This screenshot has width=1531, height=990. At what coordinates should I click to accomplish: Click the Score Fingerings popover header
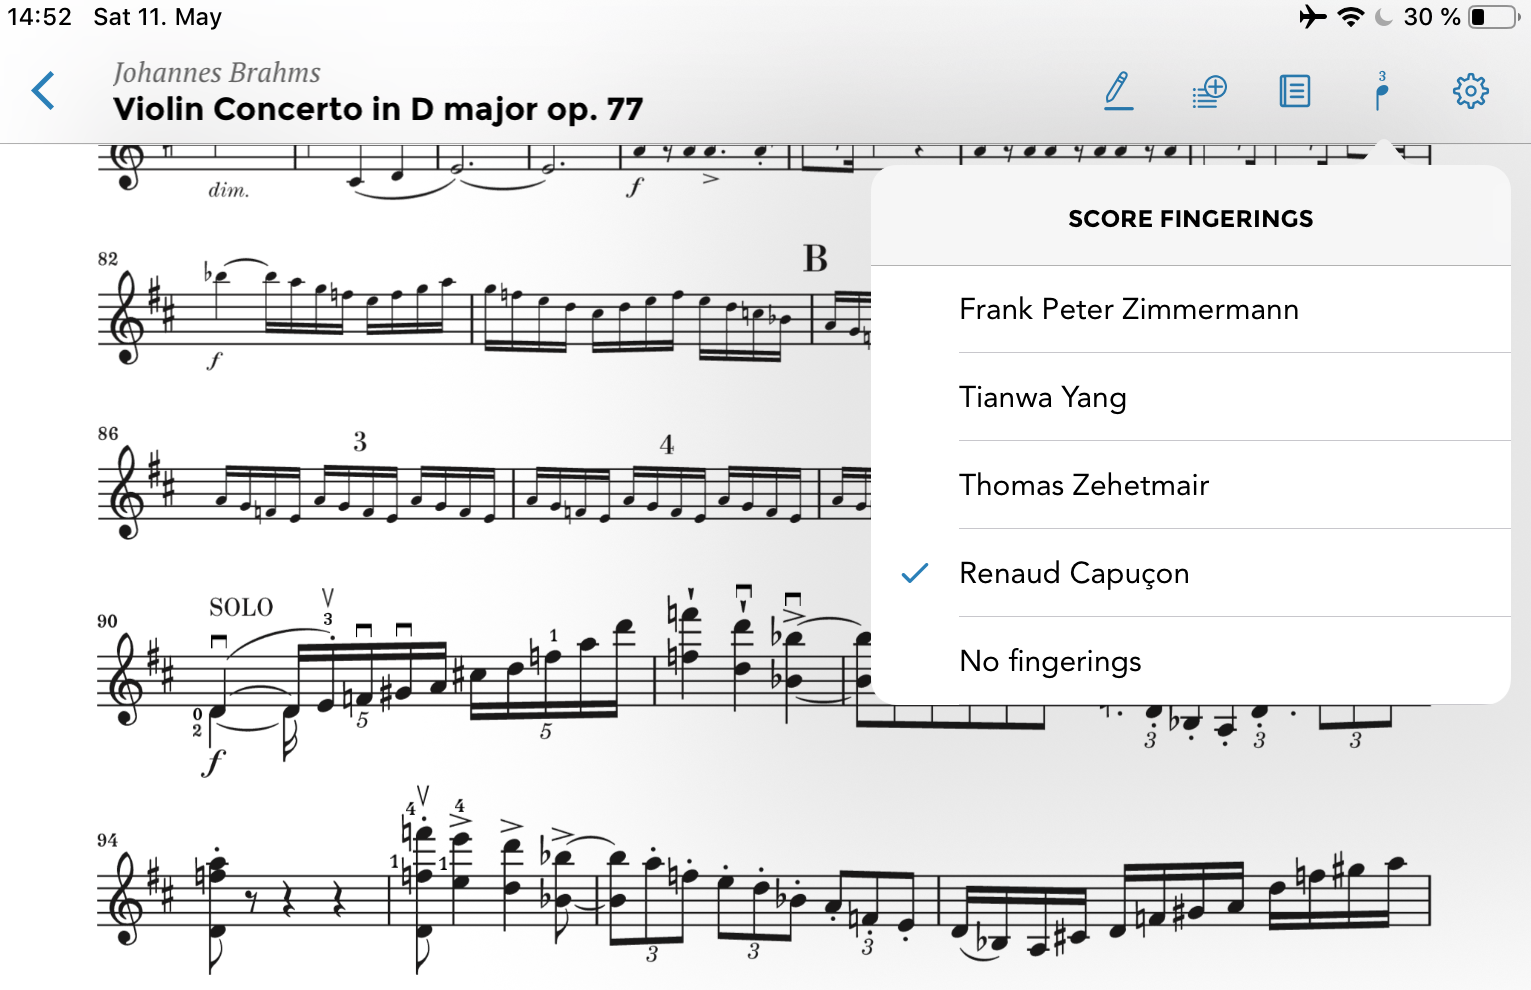click(1190, 219)
